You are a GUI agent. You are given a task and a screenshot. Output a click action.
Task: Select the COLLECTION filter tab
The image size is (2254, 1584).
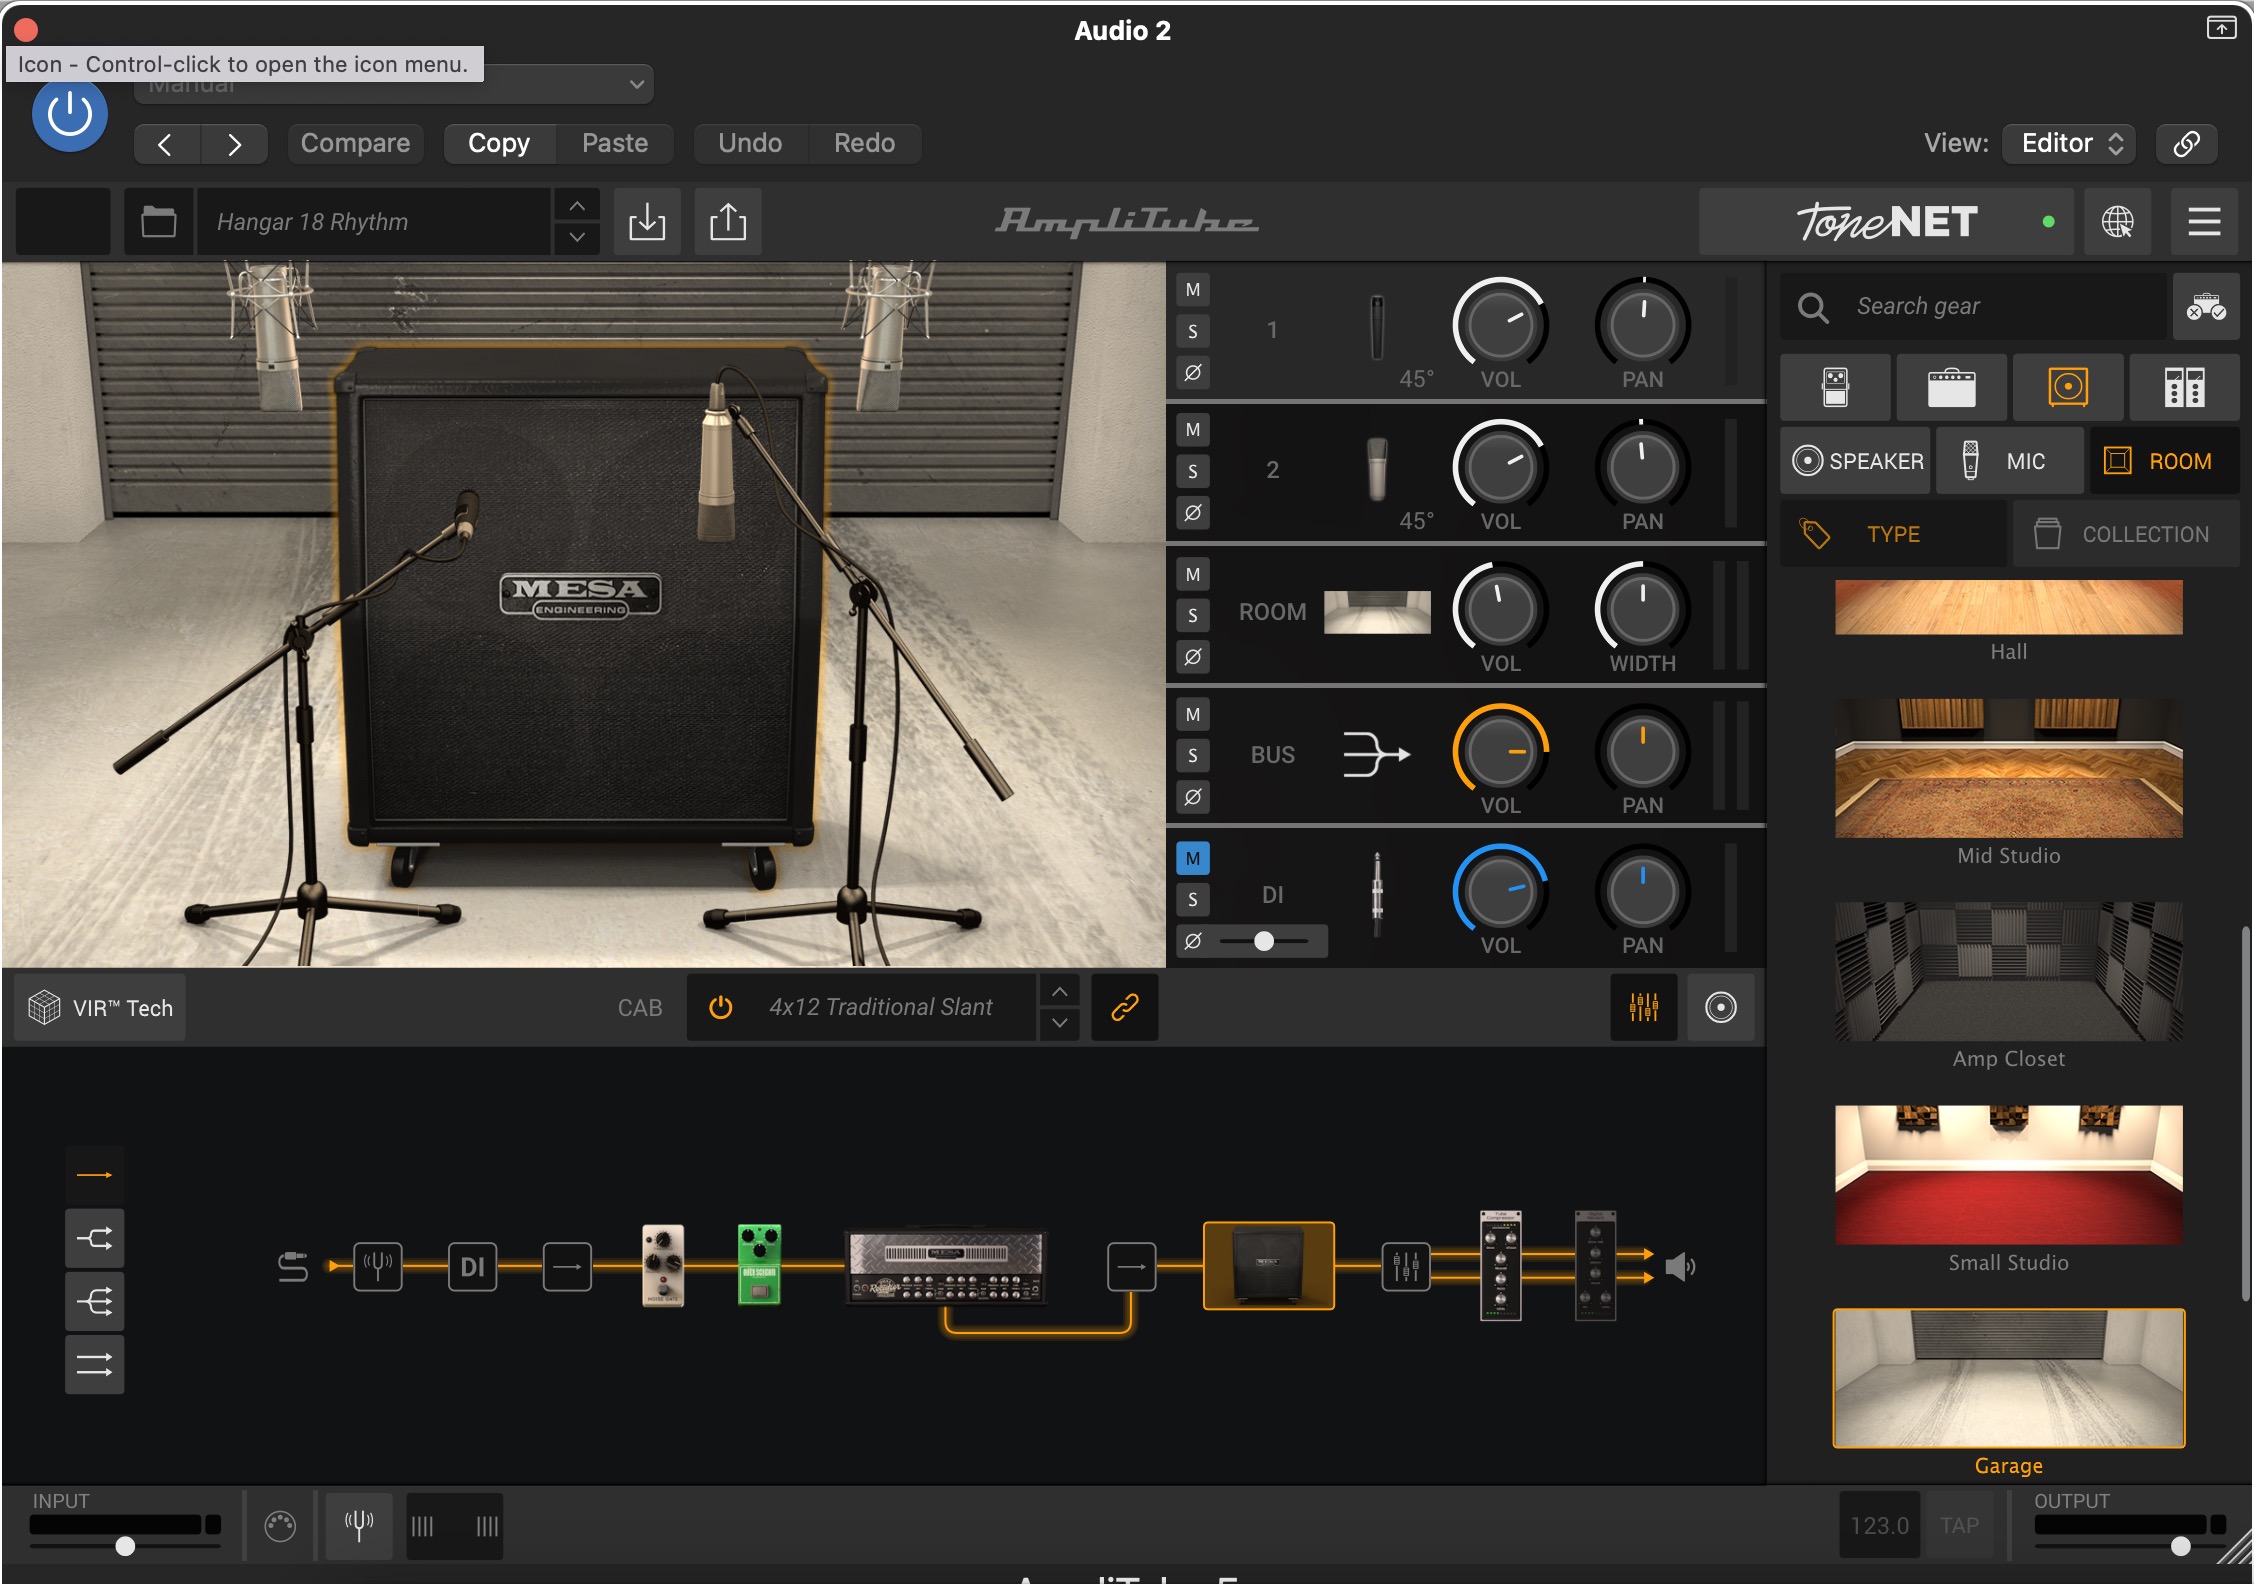(x=2125, y=534)
